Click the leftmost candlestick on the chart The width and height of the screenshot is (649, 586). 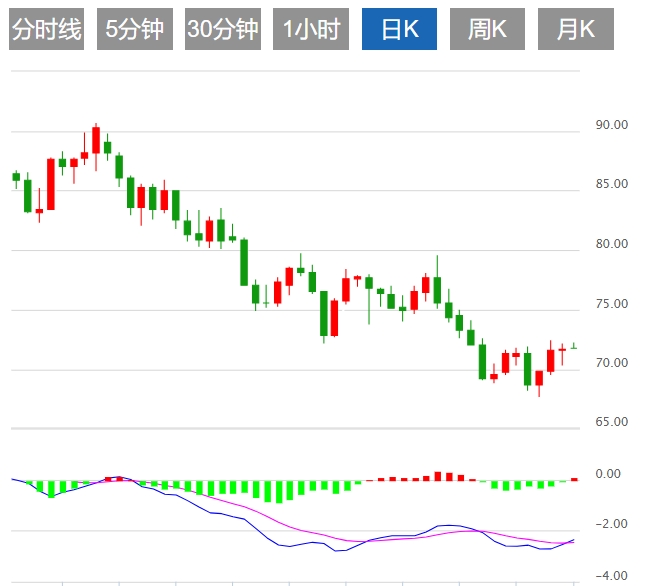[x=16, y=177]
